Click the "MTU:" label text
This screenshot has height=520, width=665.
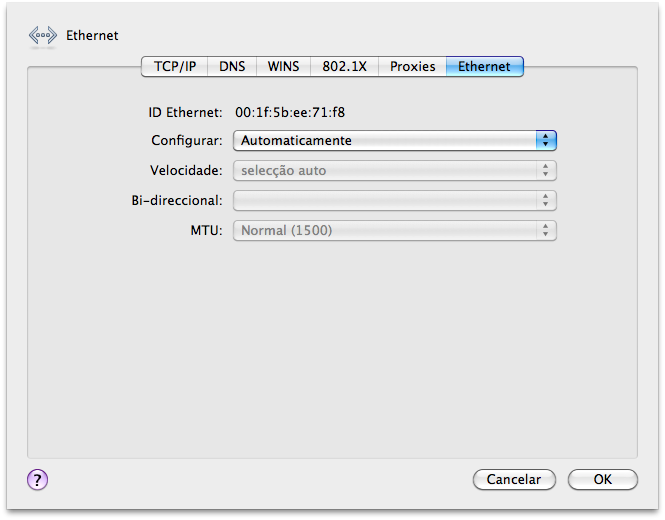coord(207,231)
